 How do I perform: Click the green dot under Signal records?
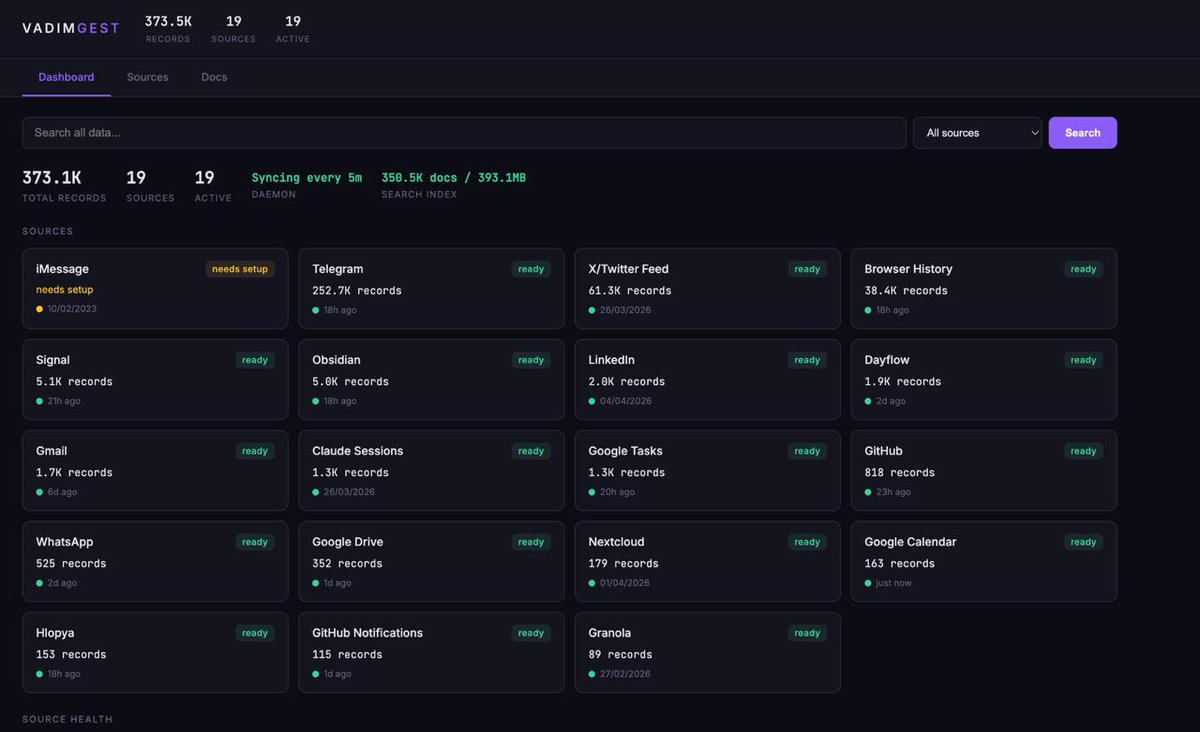pos(40,401)
